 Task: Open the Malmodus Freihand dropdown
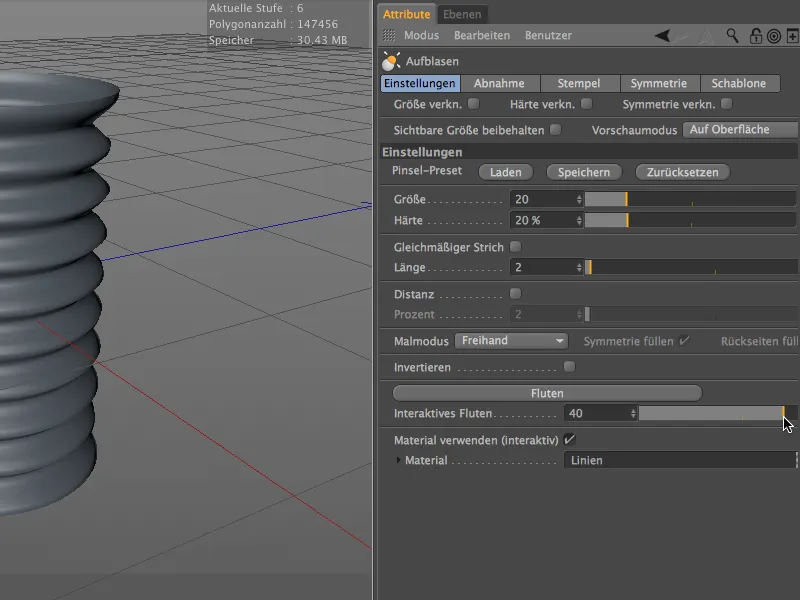[511, 341]
